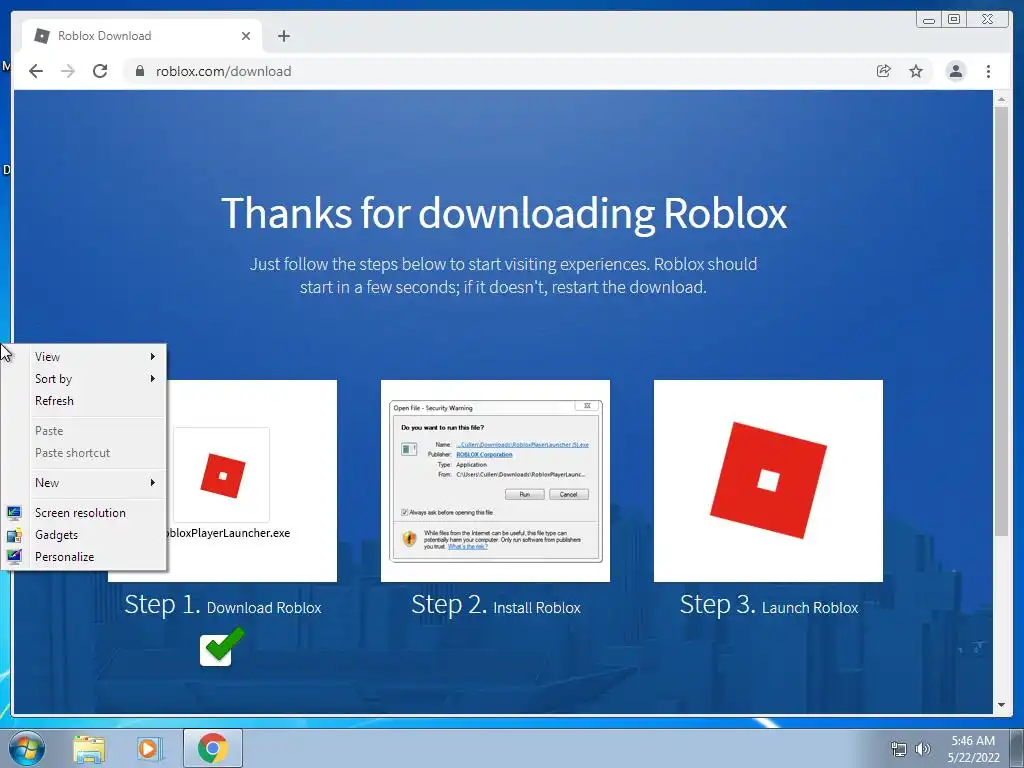Minimize the Chrome window
Image resolution: width=1024 pixels, height=768 pixels.
click(x=929, y=20)
